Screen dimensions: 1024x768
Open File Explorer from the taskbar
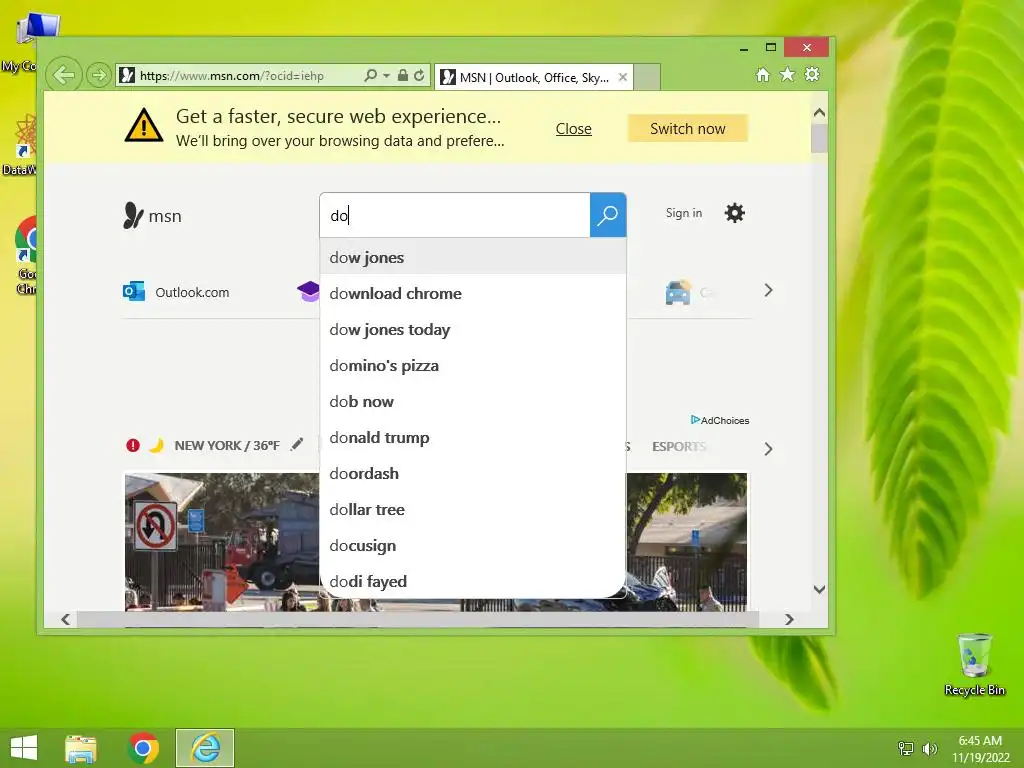(80, 748)
